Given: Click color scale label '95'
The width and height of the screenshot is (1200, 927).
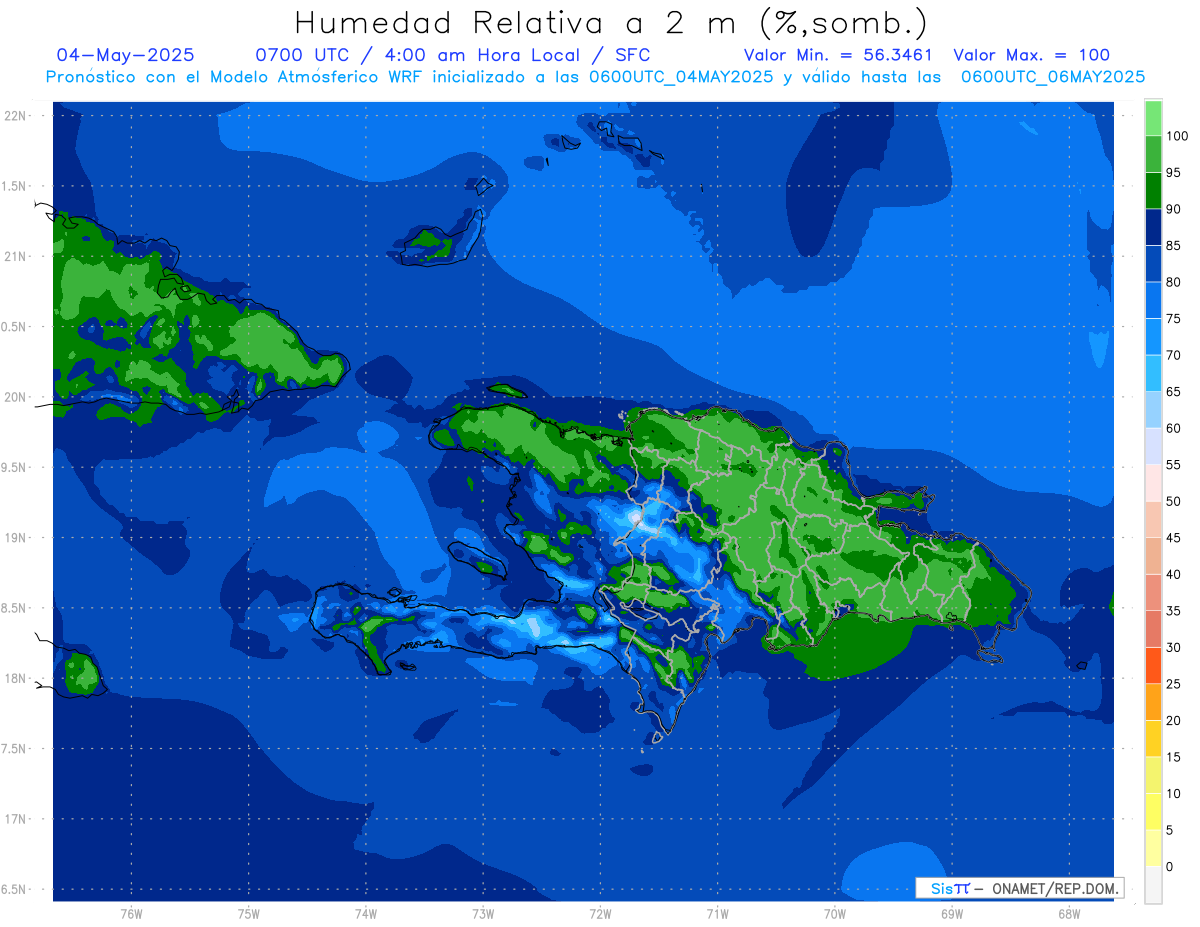Looking at the screenshot, I should 1173,173.
